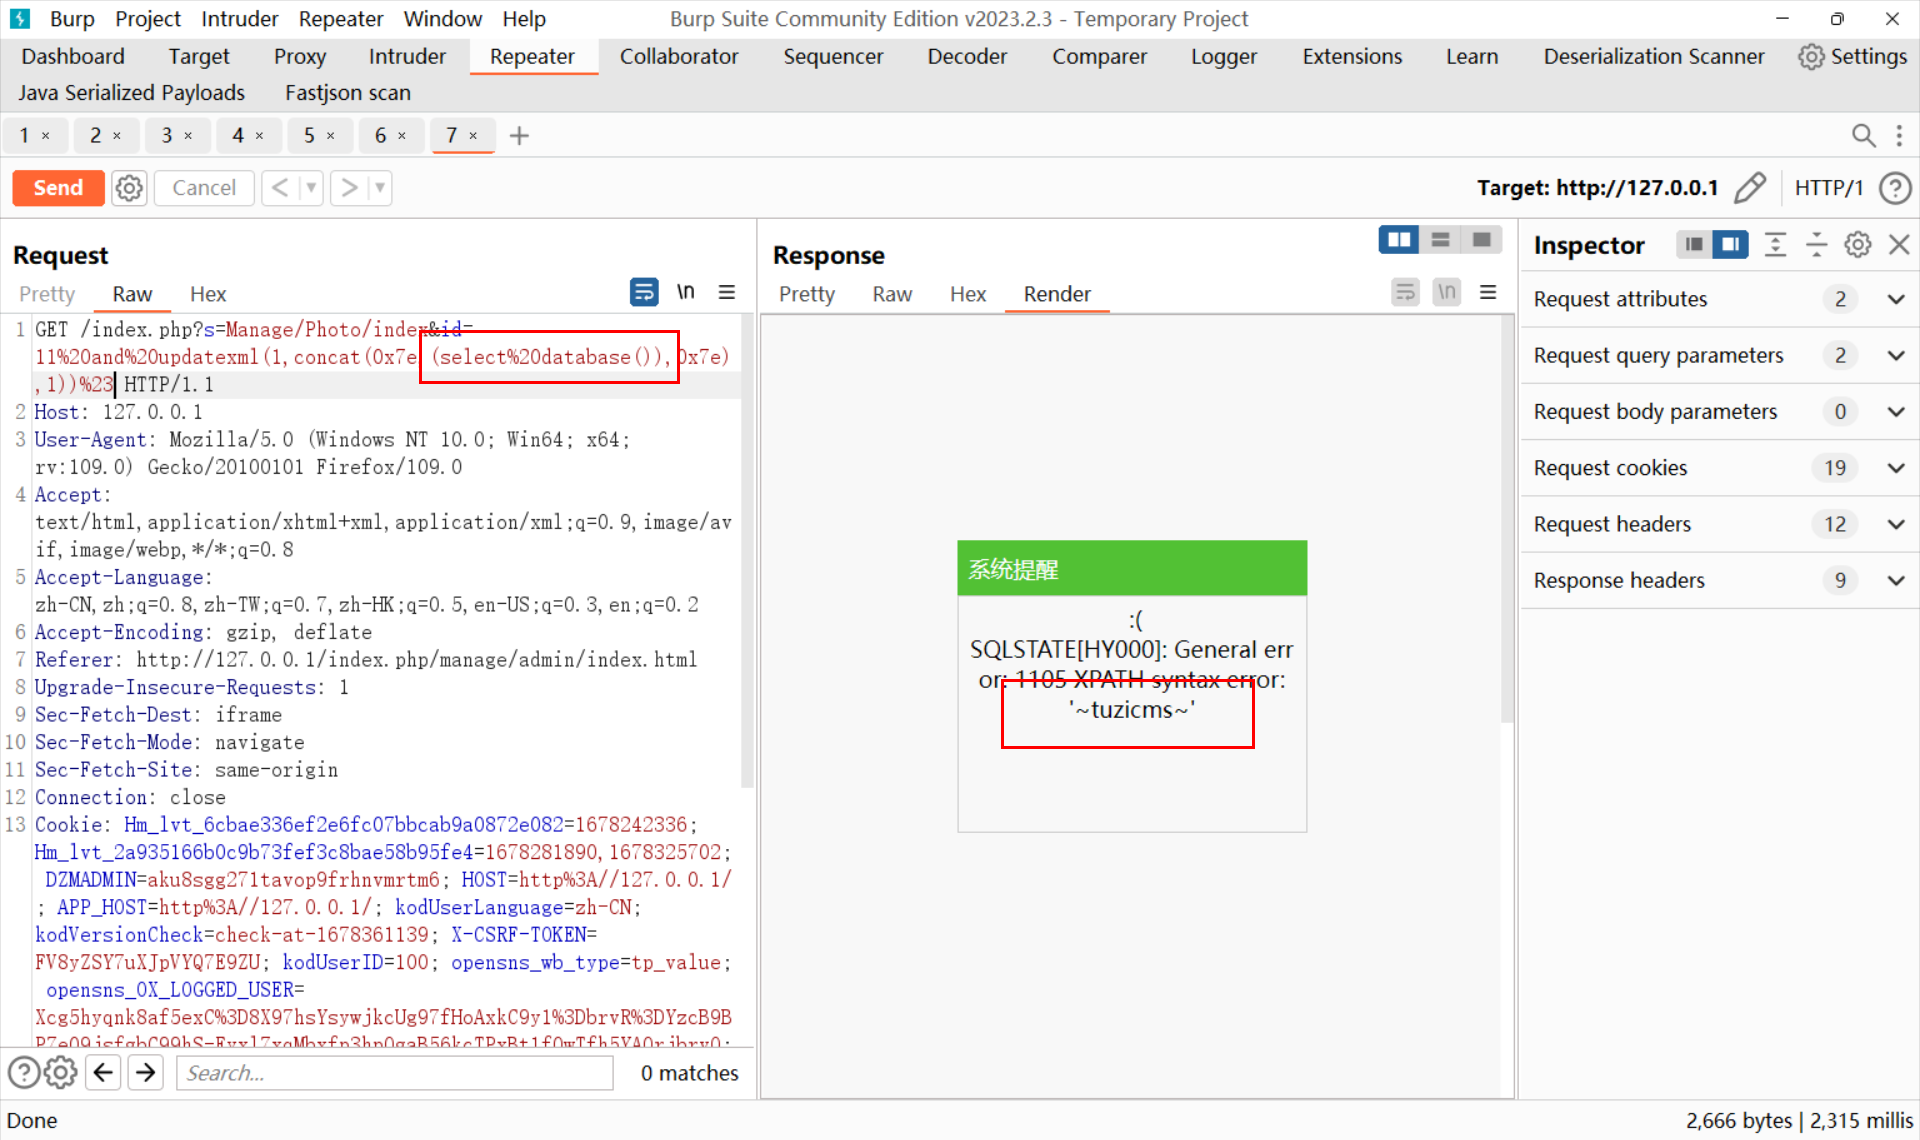Toggle word wrap in the Request editor
This screenshot has width=1920, height=1140.
click(644, 292)
